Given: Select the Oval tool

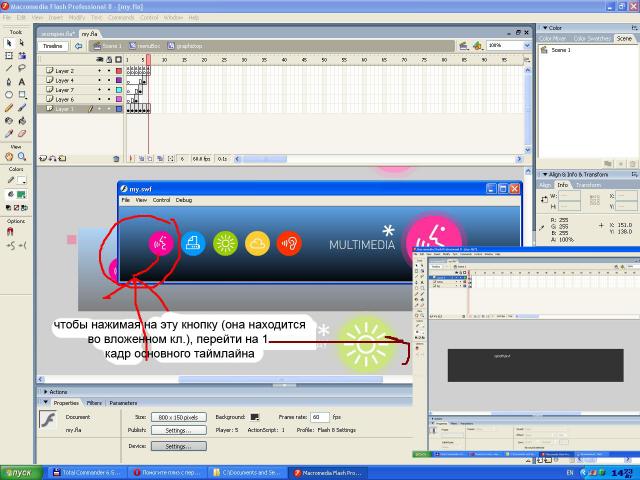Looking at the screenshot, I should point(9,95).
